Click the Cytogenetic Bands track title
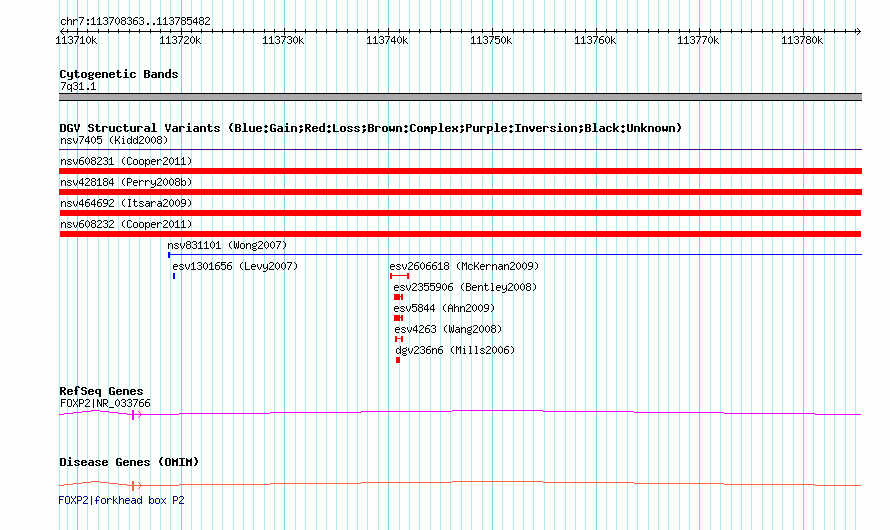Screen dimensions: 890x530 [119, 74]
